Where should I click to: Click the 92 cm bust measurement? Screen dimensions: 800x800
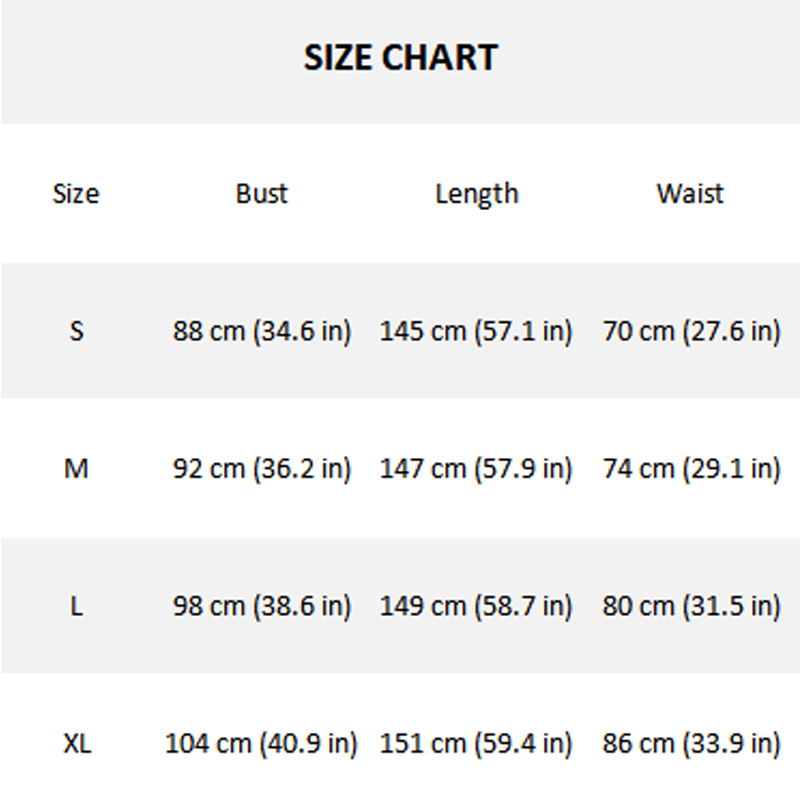point(262,468)
